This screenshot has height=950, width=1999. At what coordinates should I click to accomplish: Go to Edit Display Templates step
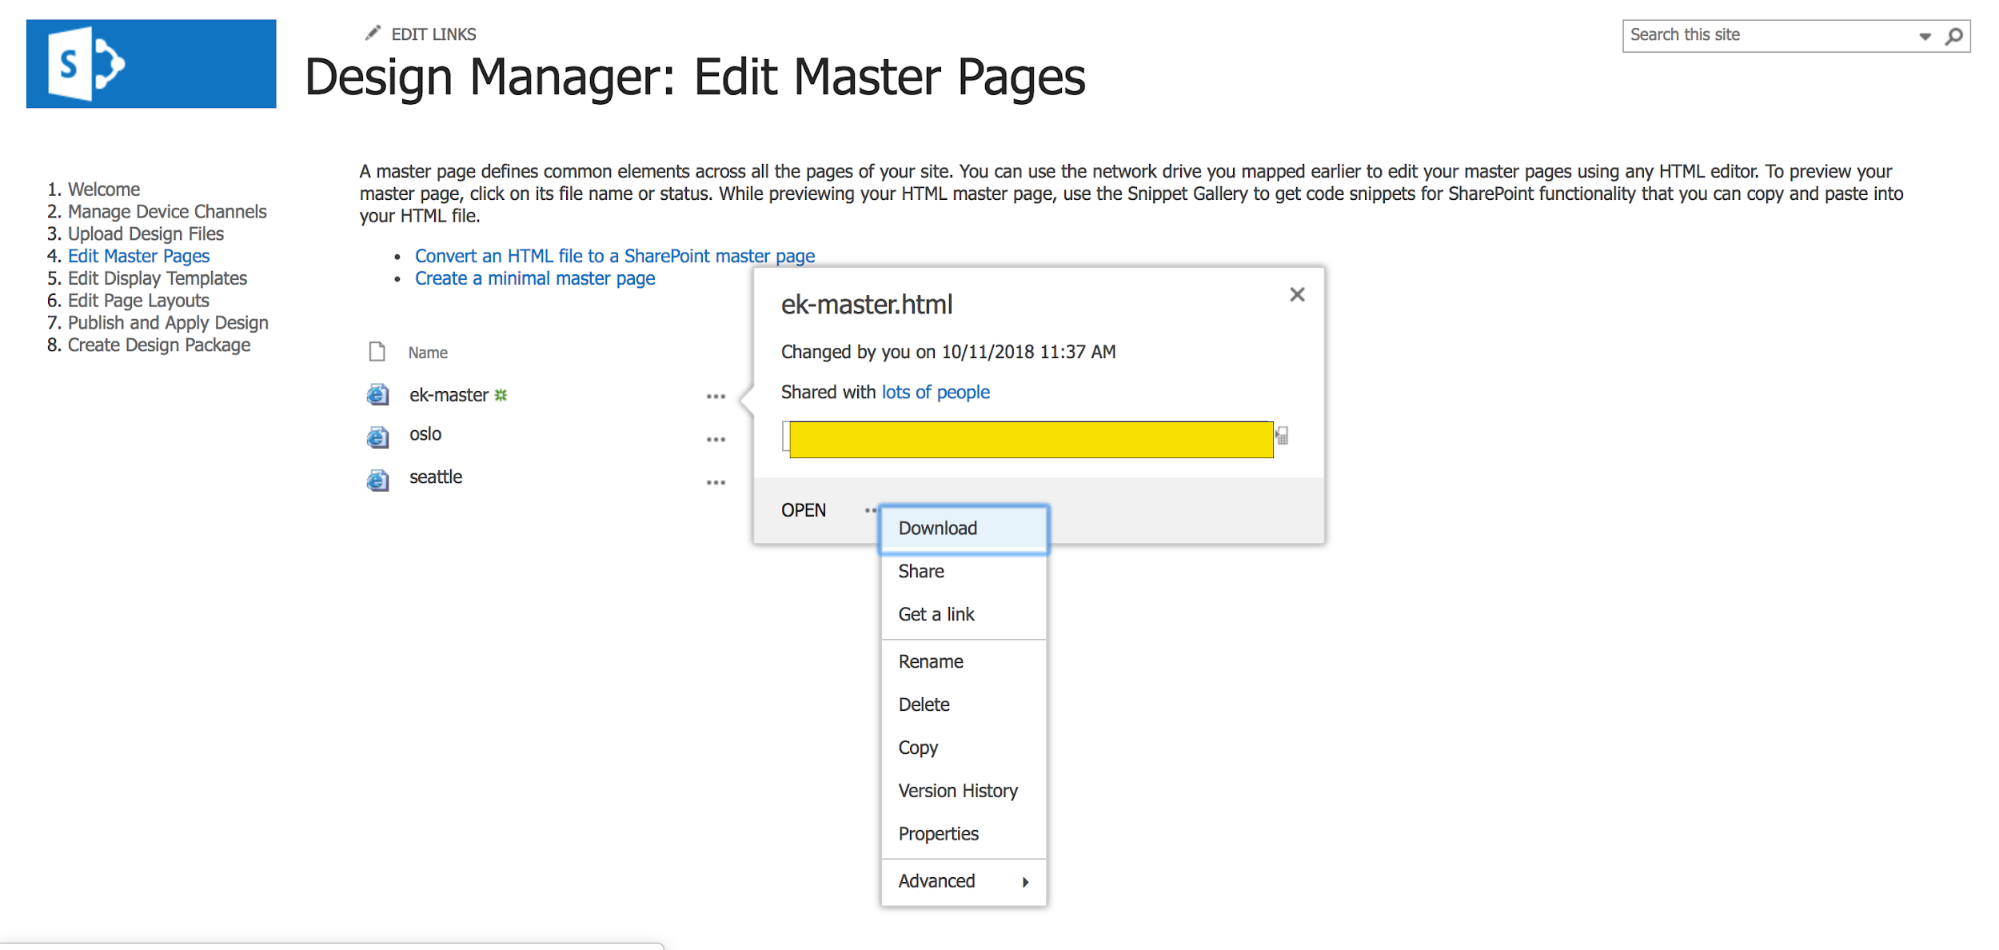coord(157,278)
